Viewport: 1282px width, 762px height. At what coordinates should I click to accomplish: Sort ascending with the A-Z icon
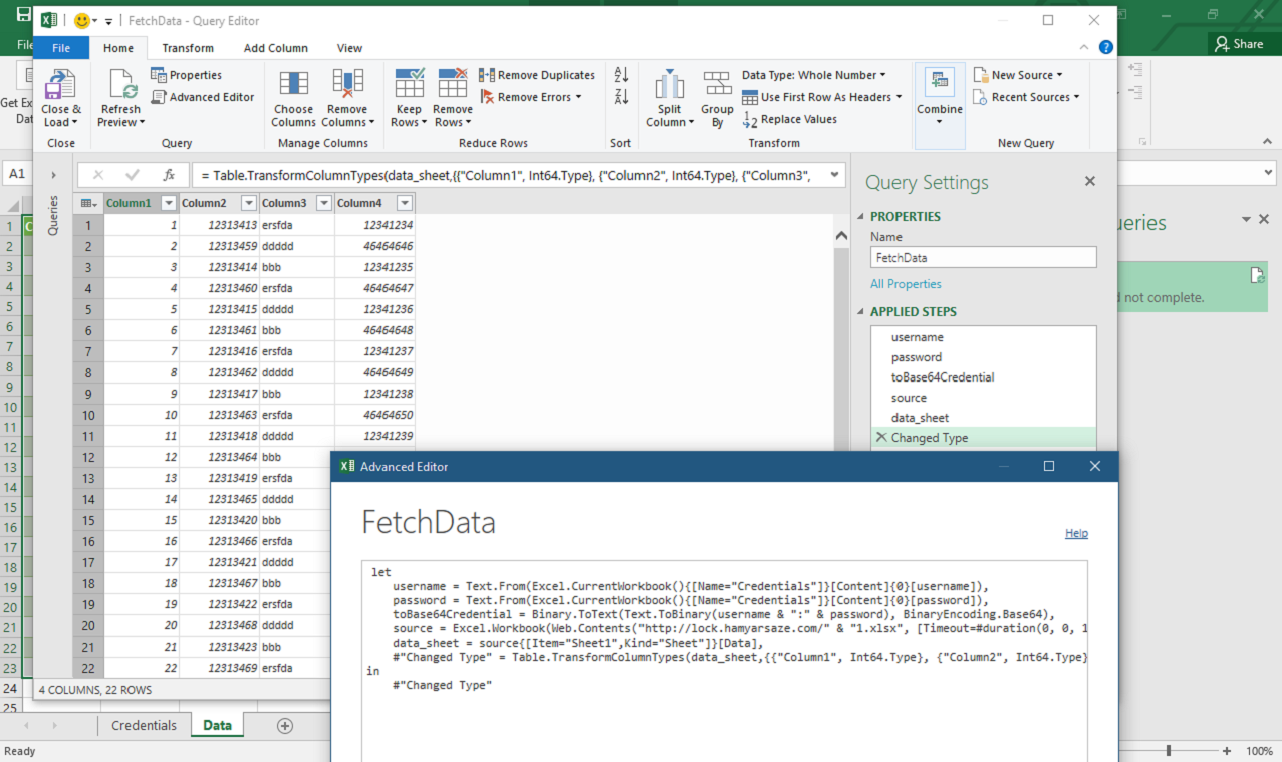pos(621,75)
